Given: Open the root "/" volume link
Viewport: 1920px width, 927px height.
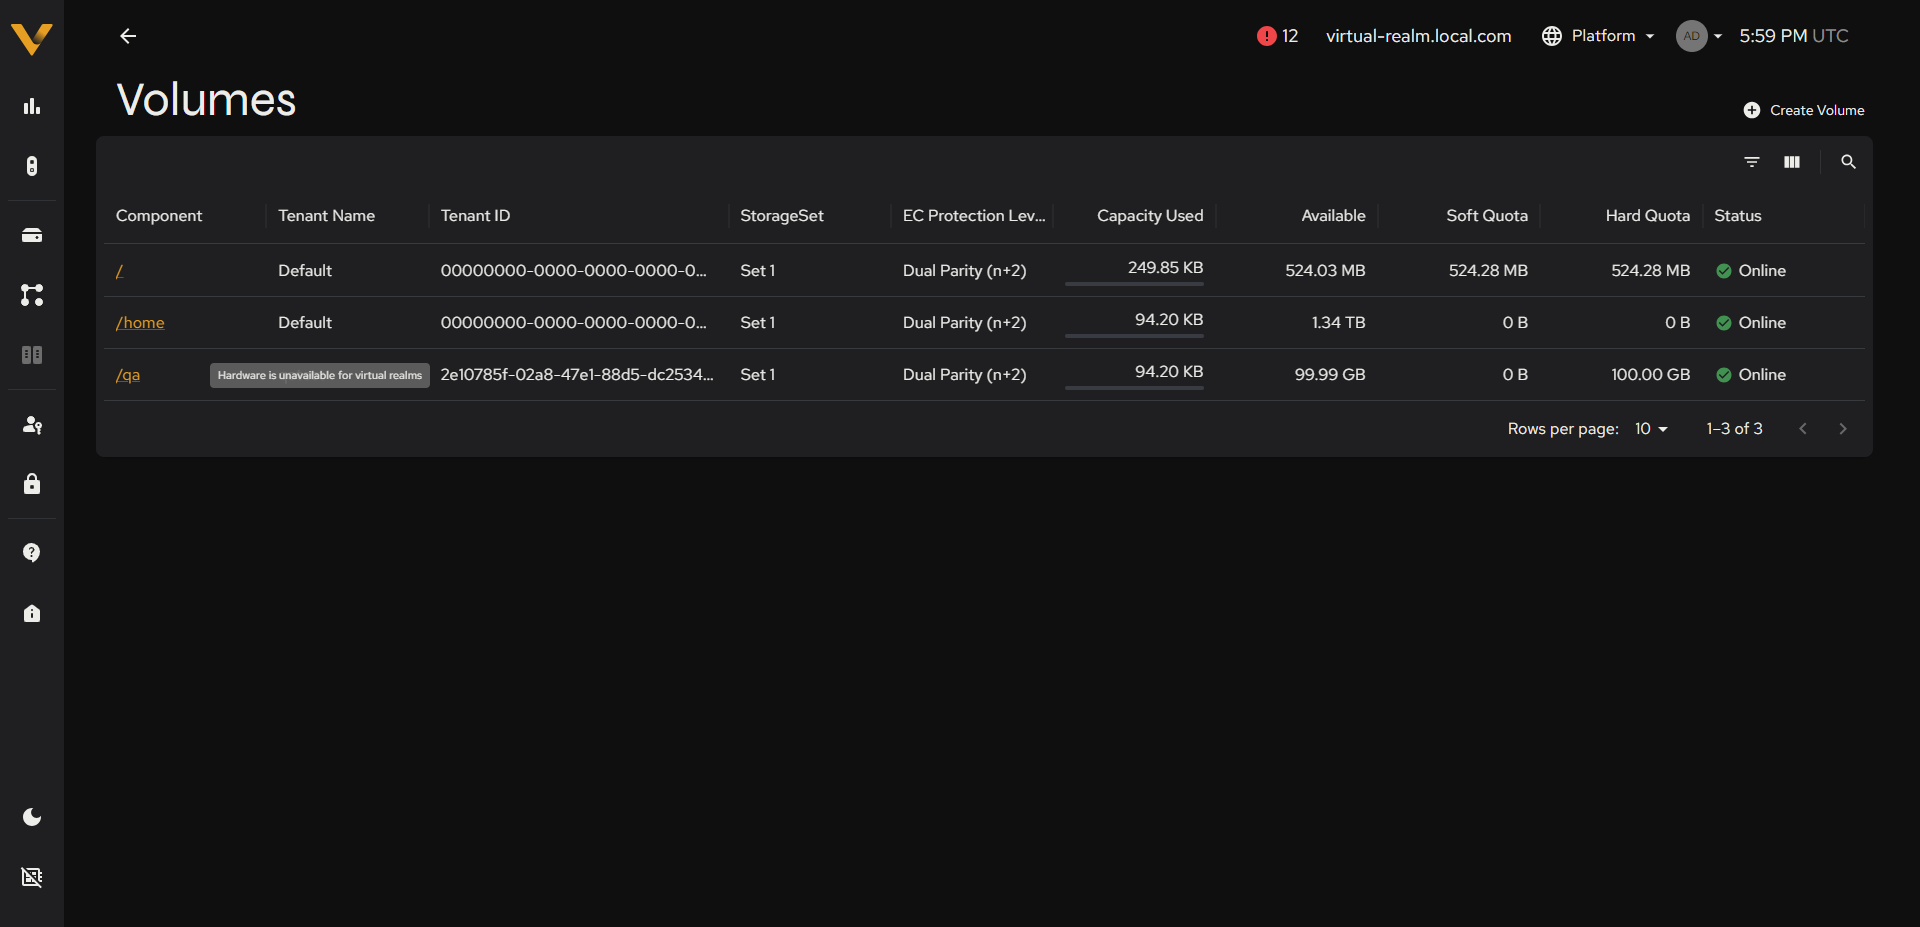Looking at the screenshot, I should pyautogui.click(x=119, y=271).
